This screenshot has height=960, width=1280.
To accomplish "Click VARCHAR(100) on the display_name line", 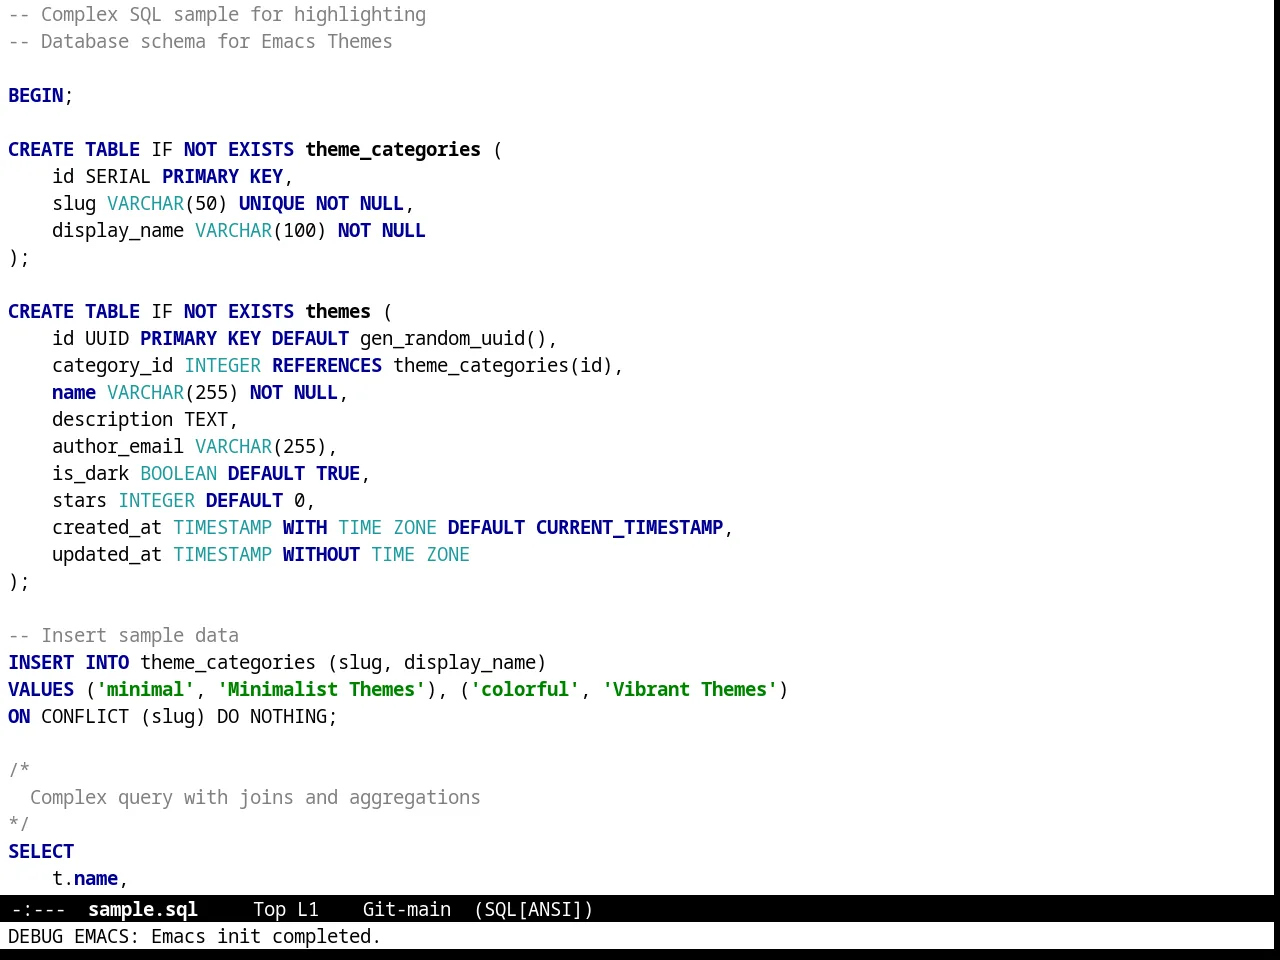I will coord(261,230).
